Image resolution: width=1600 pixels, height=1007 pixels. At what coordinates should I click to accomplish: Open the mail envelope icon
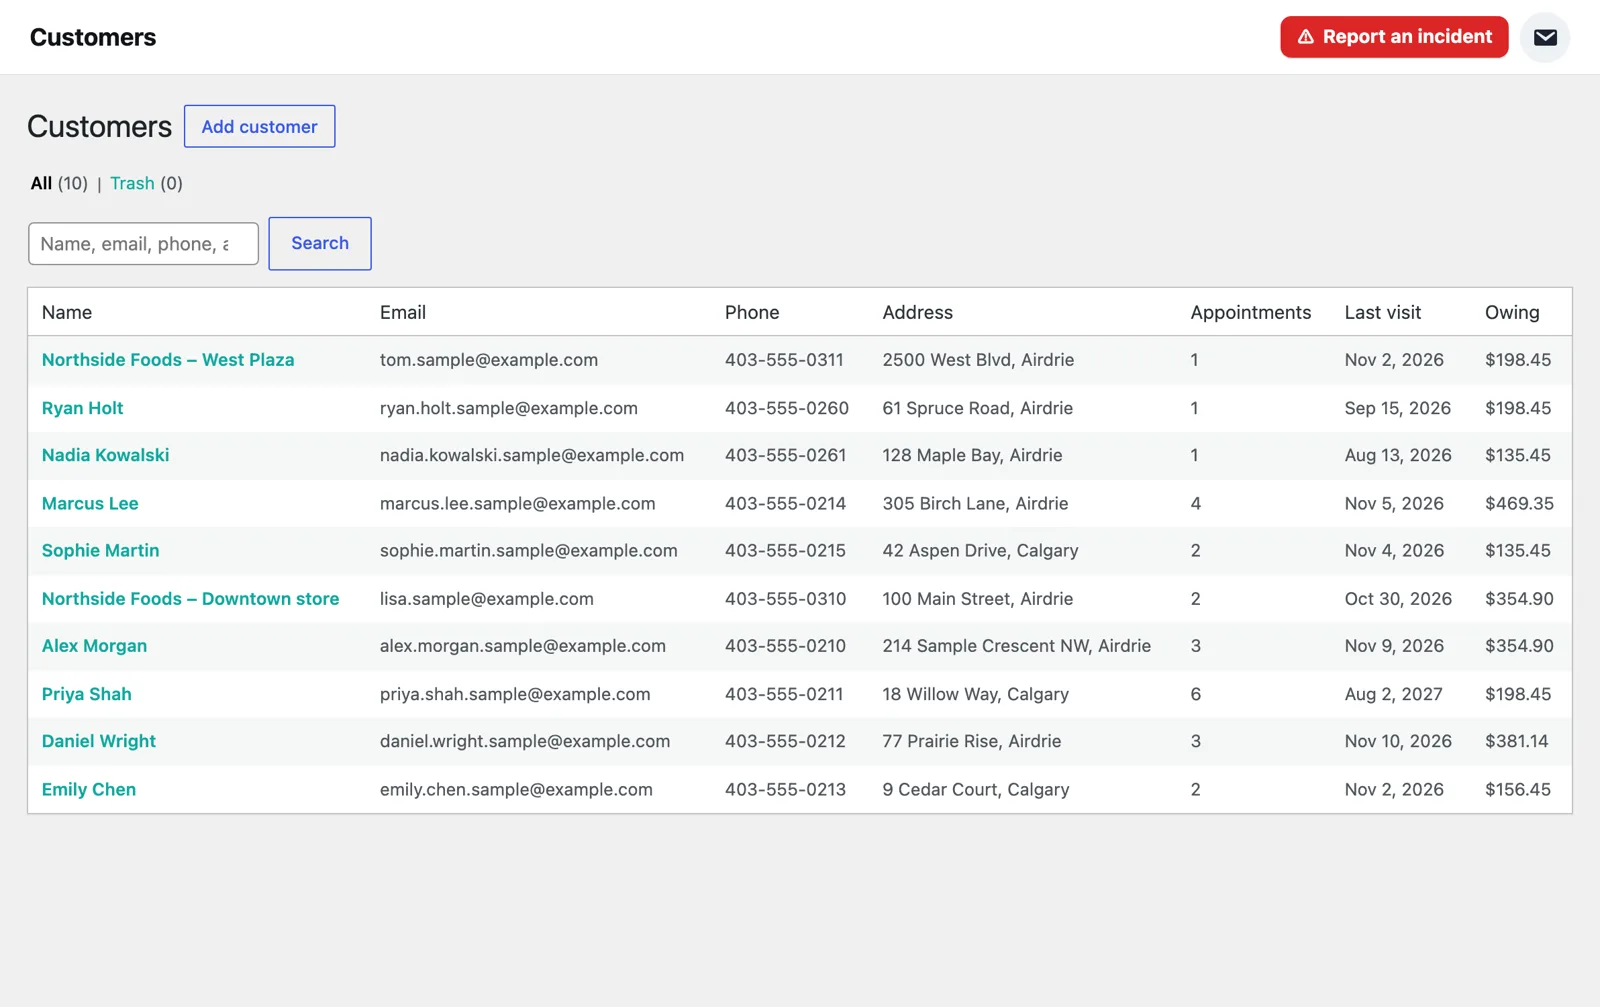click(1545, 37)
